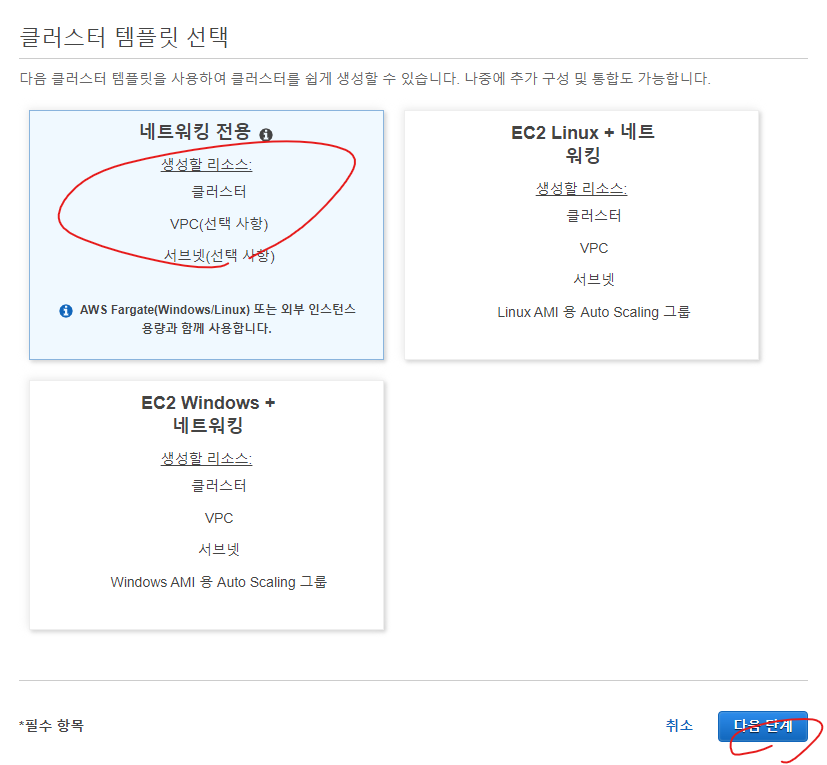Viewport: 827px width, 765px height.
Task: Click the 취소 link
Action: 679,725
